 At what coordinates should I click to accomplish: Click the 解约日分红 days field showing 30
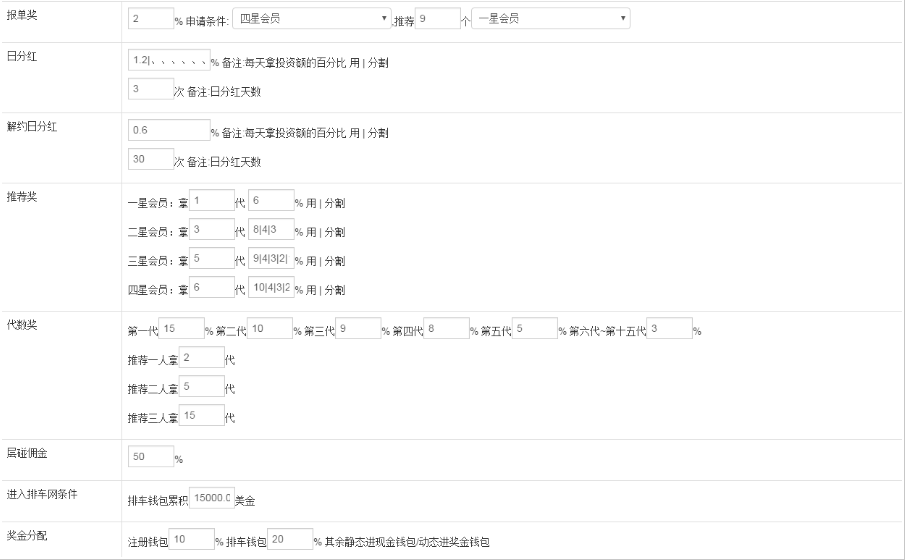click(151, 159)
